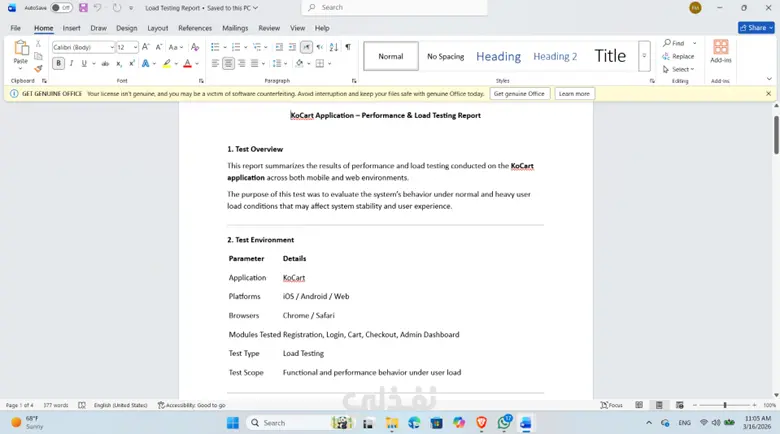The width and height of the screenshot is (780, 434).
Task: Toggle left-to-right text direction
Action: pyautogui.click(x=306, y=47)
